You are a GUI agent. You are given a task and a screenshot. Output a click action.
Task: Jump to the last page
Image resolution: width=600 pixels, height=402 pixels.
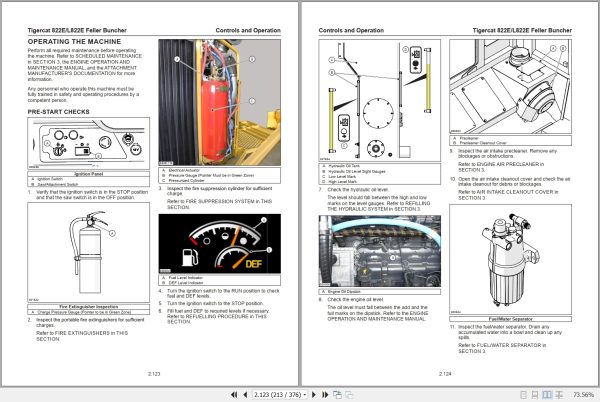[325, 394]
